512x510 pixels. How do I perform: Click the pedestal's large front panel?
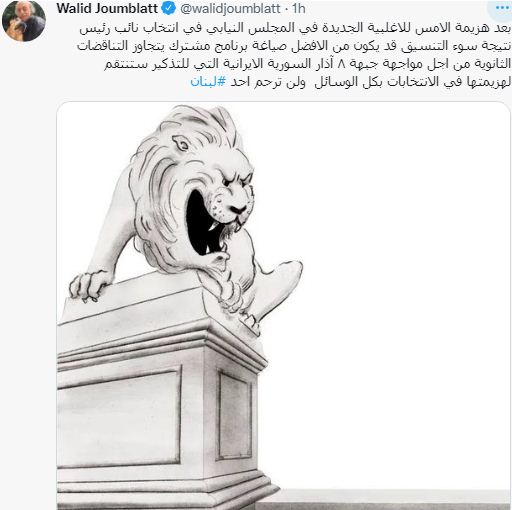pos(118,417)
